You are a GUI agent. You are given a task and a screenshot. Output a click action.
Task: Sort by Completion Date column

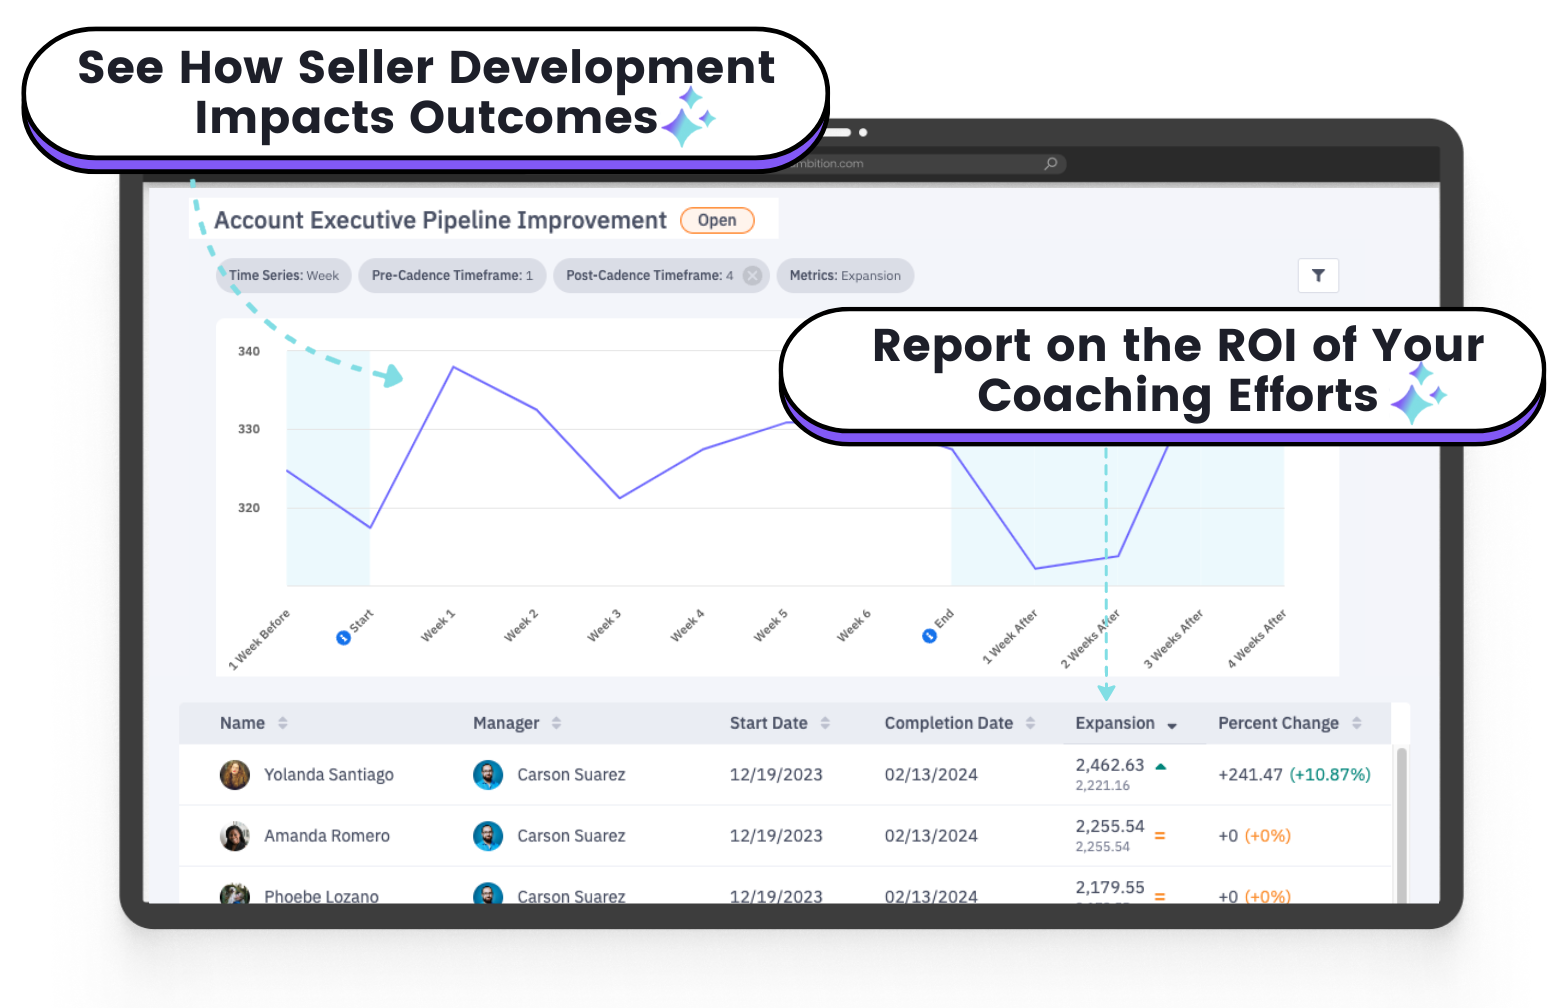pos(1030,723)
